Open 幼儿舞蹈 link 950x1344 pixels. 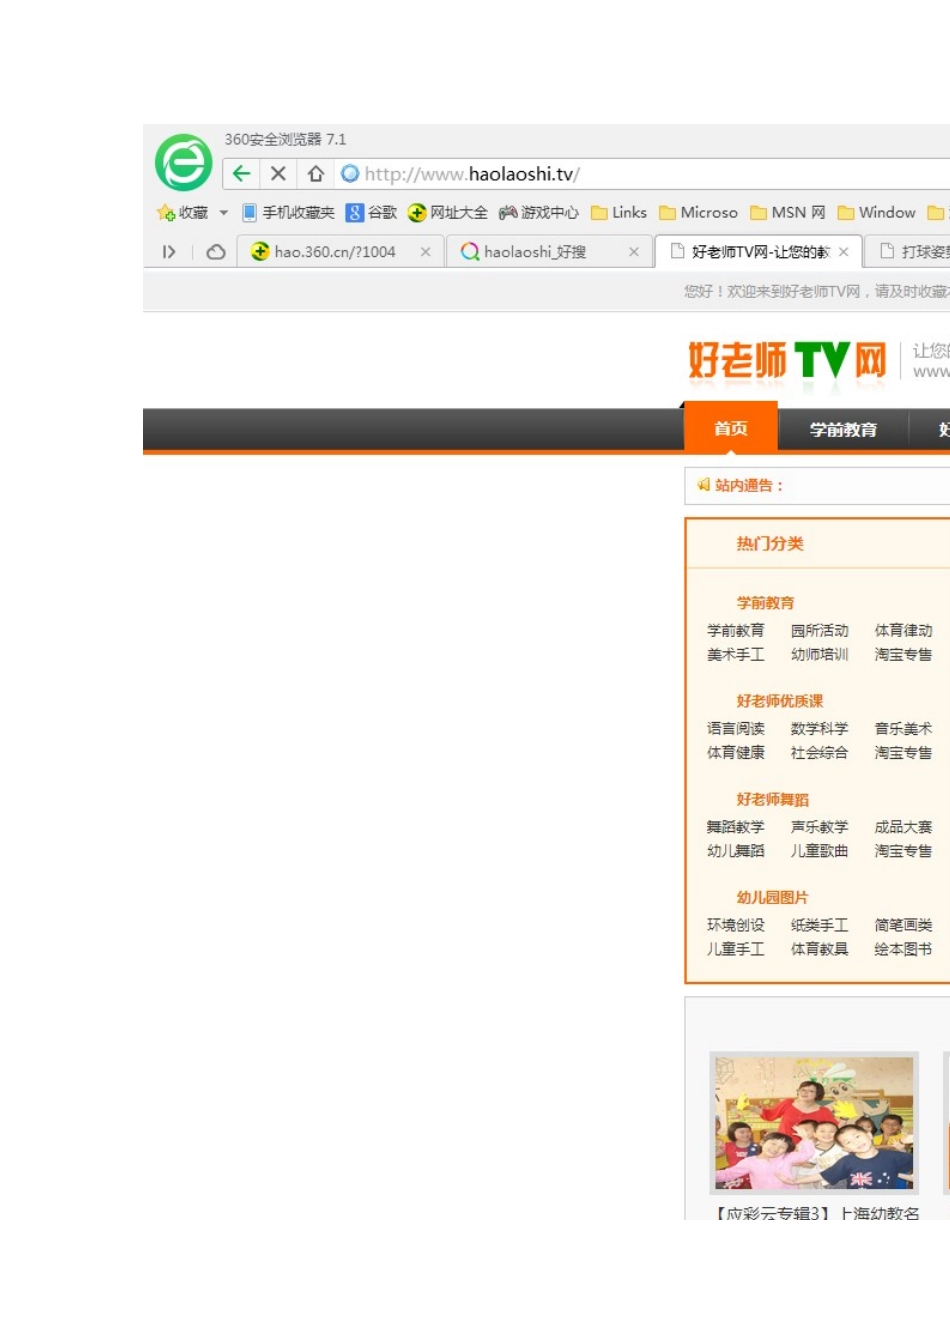735,851
